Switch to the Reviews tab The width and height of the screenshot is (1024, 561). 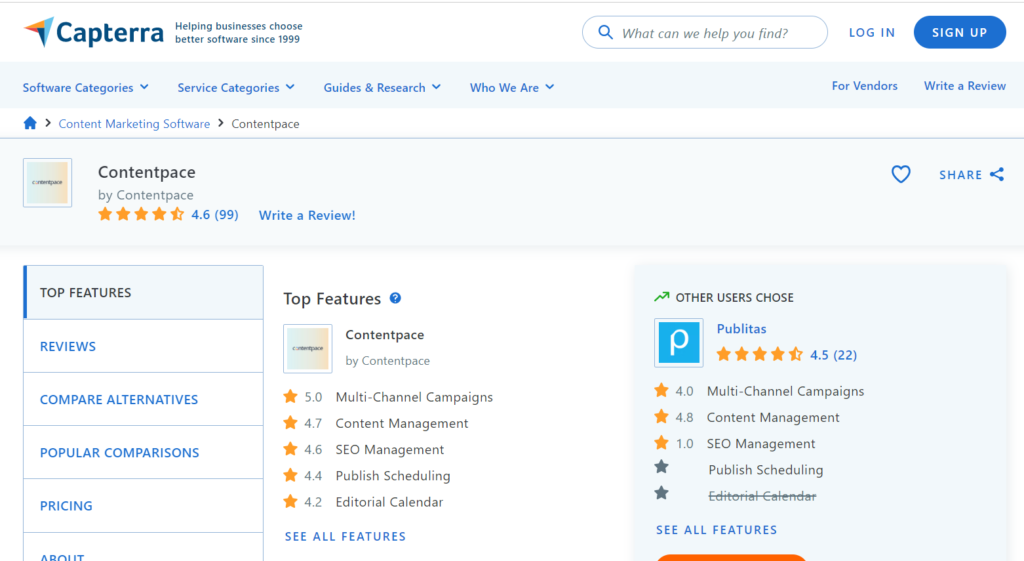68,346
